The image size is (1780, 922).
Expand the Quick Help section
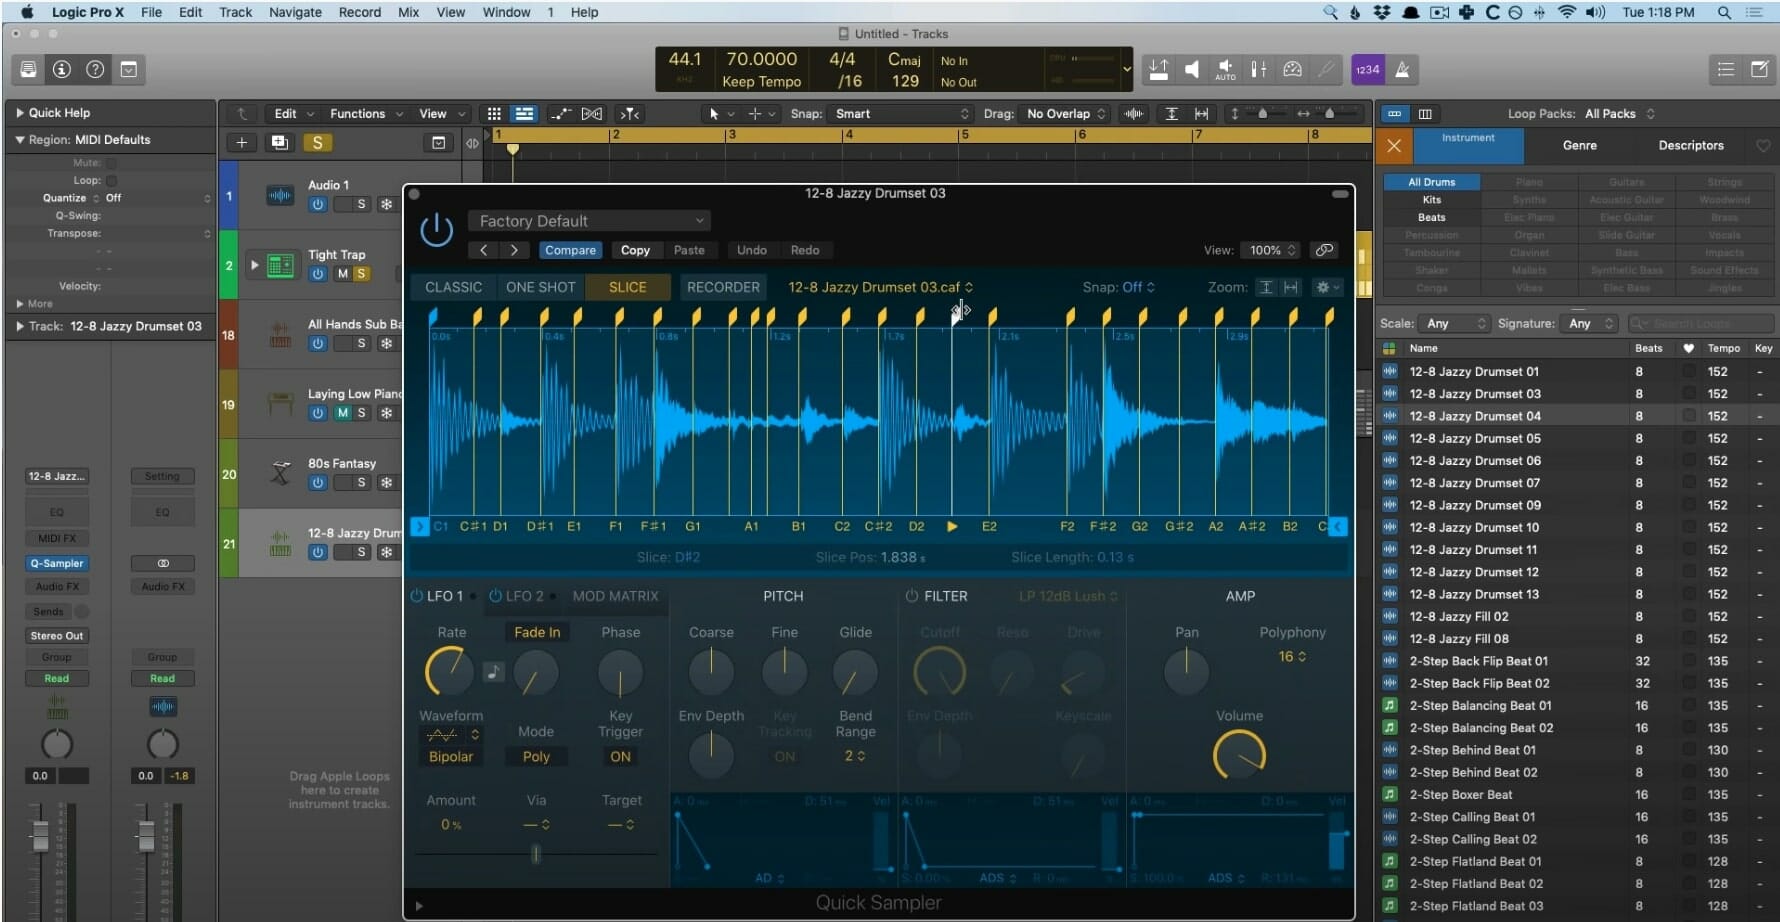(x=20, y=113)
